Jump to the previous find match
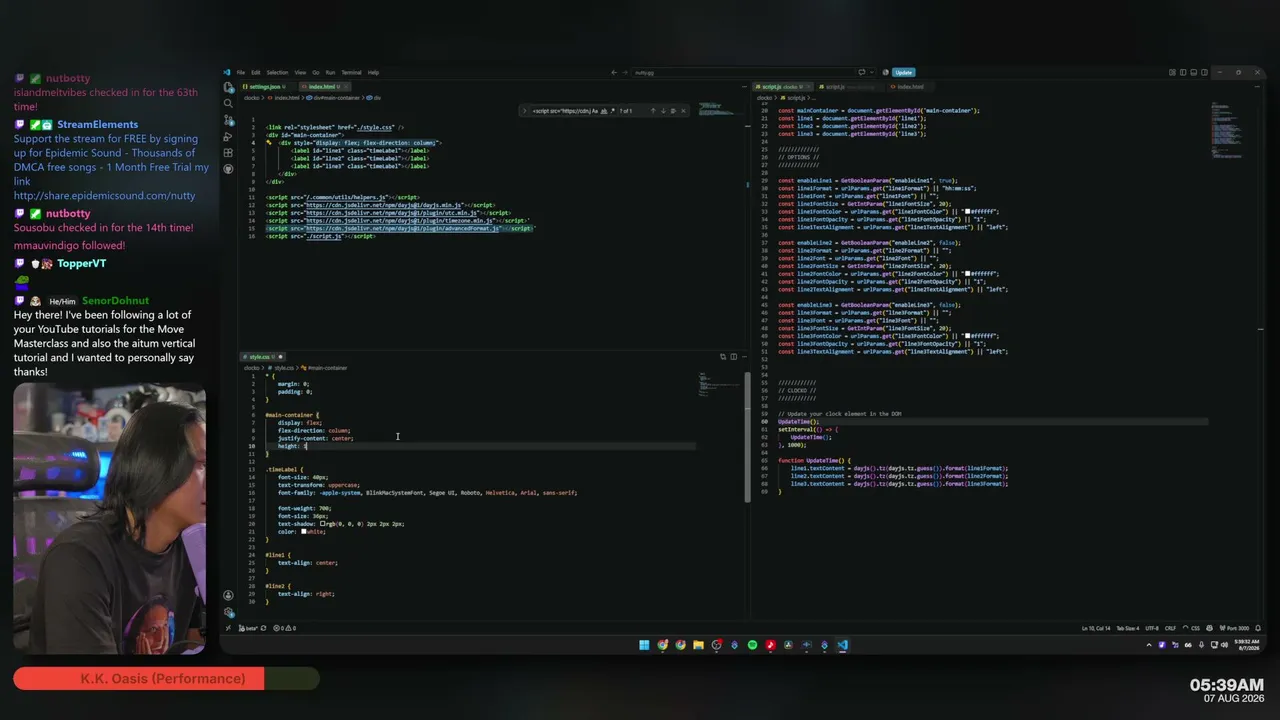 click(653, 111)
